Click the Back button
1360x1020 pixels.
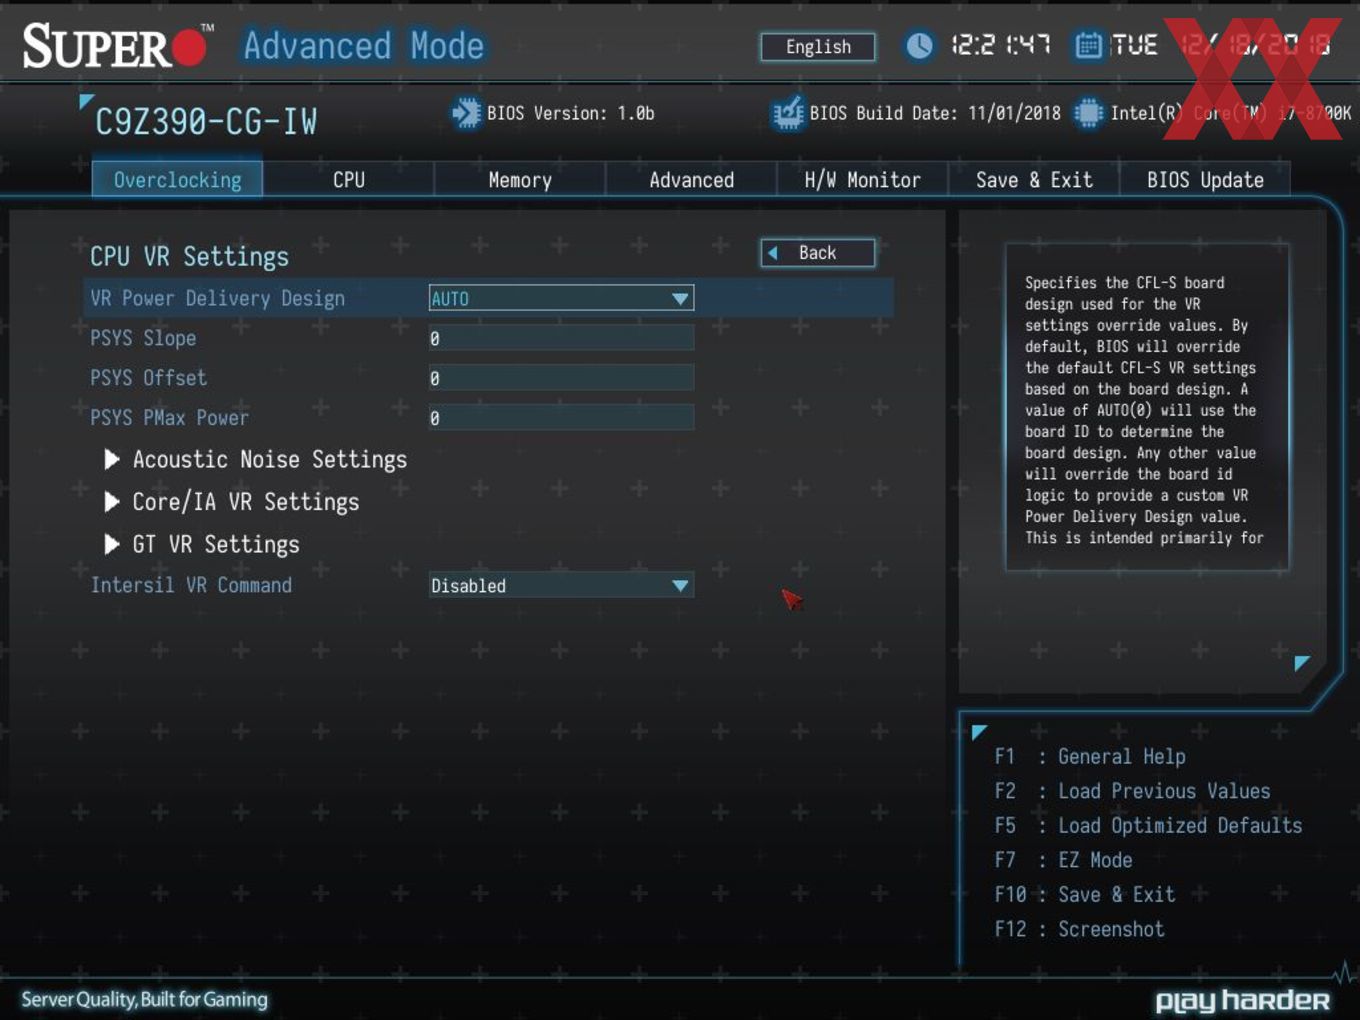click(818, 253)
